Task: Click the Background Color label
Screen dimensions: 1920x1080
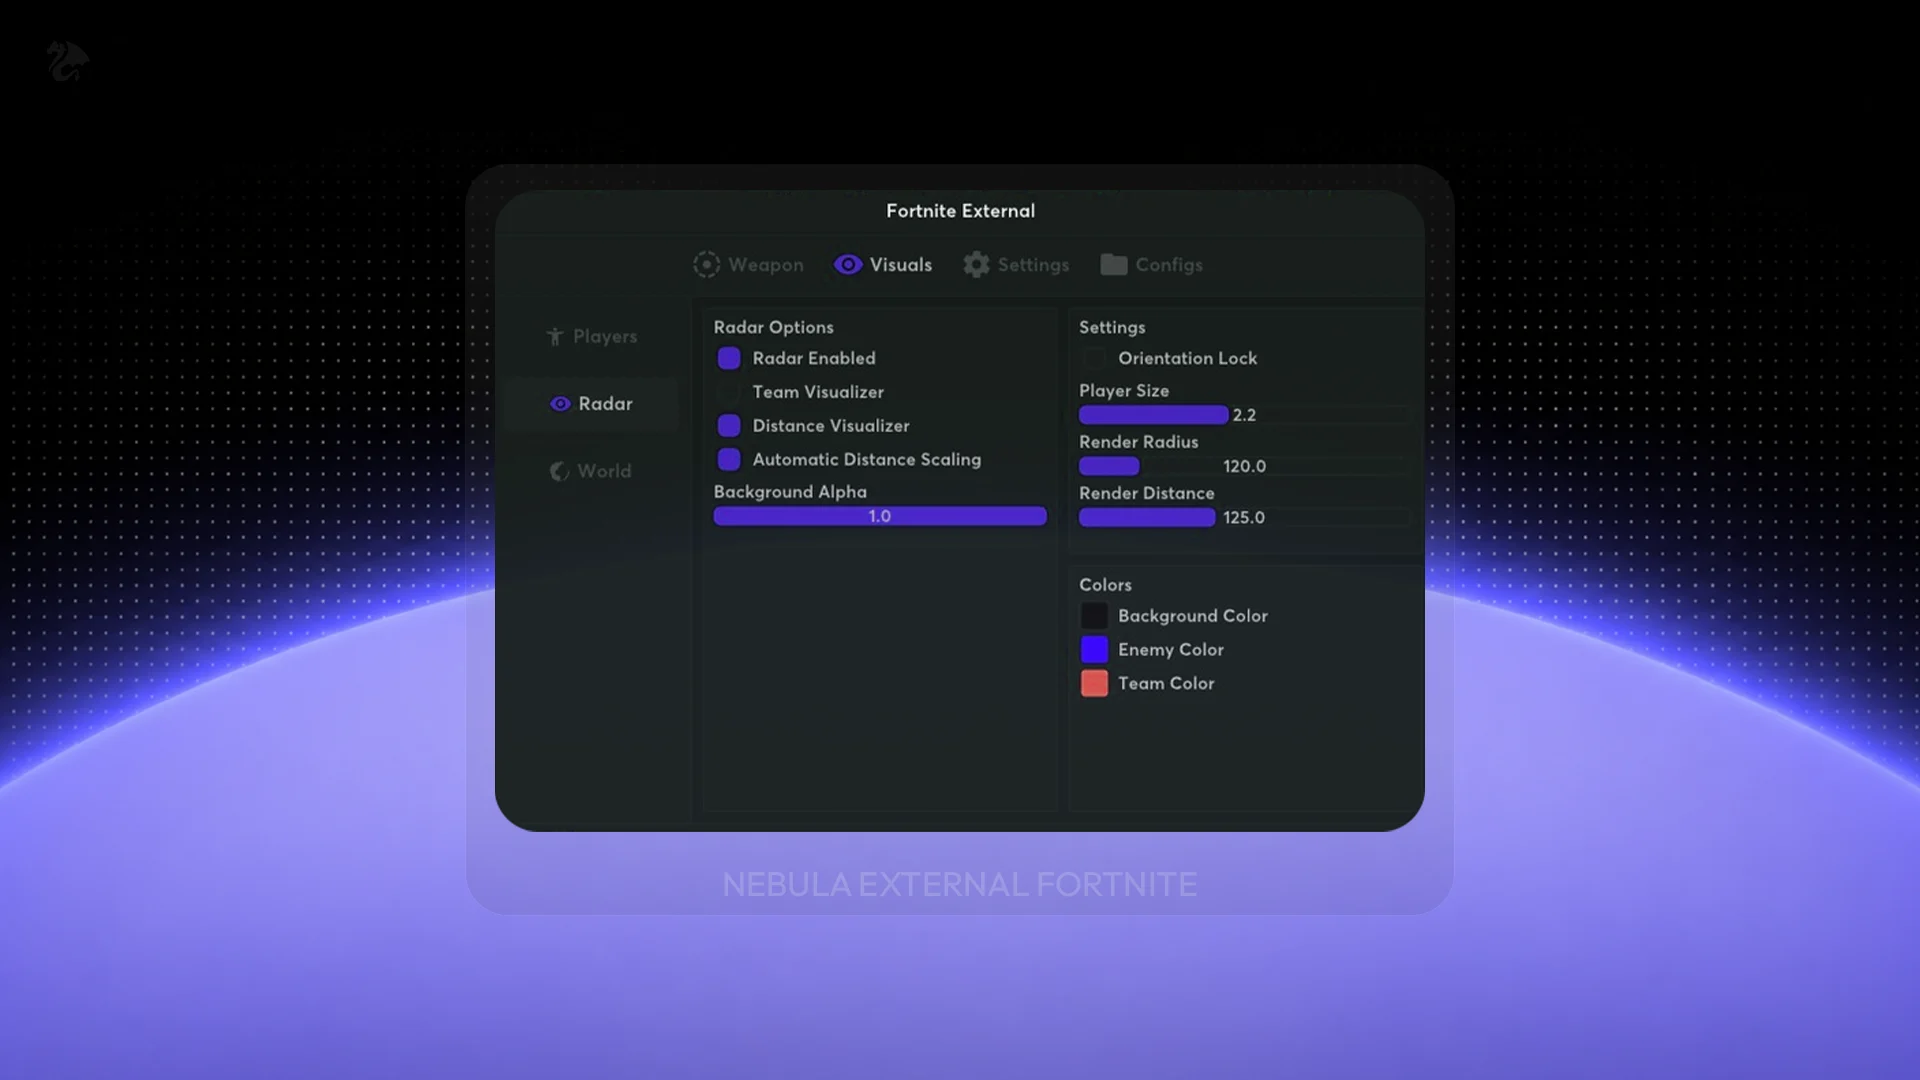Action: click(1193, 616)
